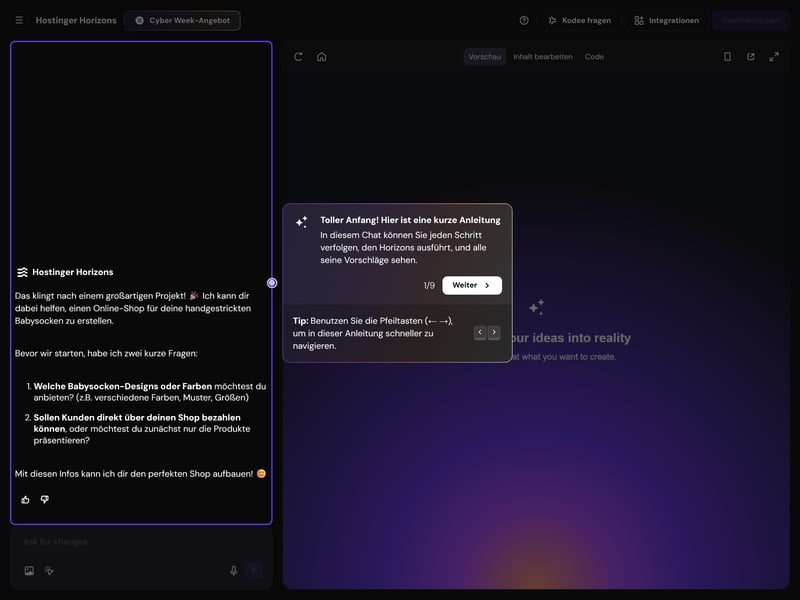Open the hamburger menu icon
This screenshot has width=800, height=600.
click(19, 20)
